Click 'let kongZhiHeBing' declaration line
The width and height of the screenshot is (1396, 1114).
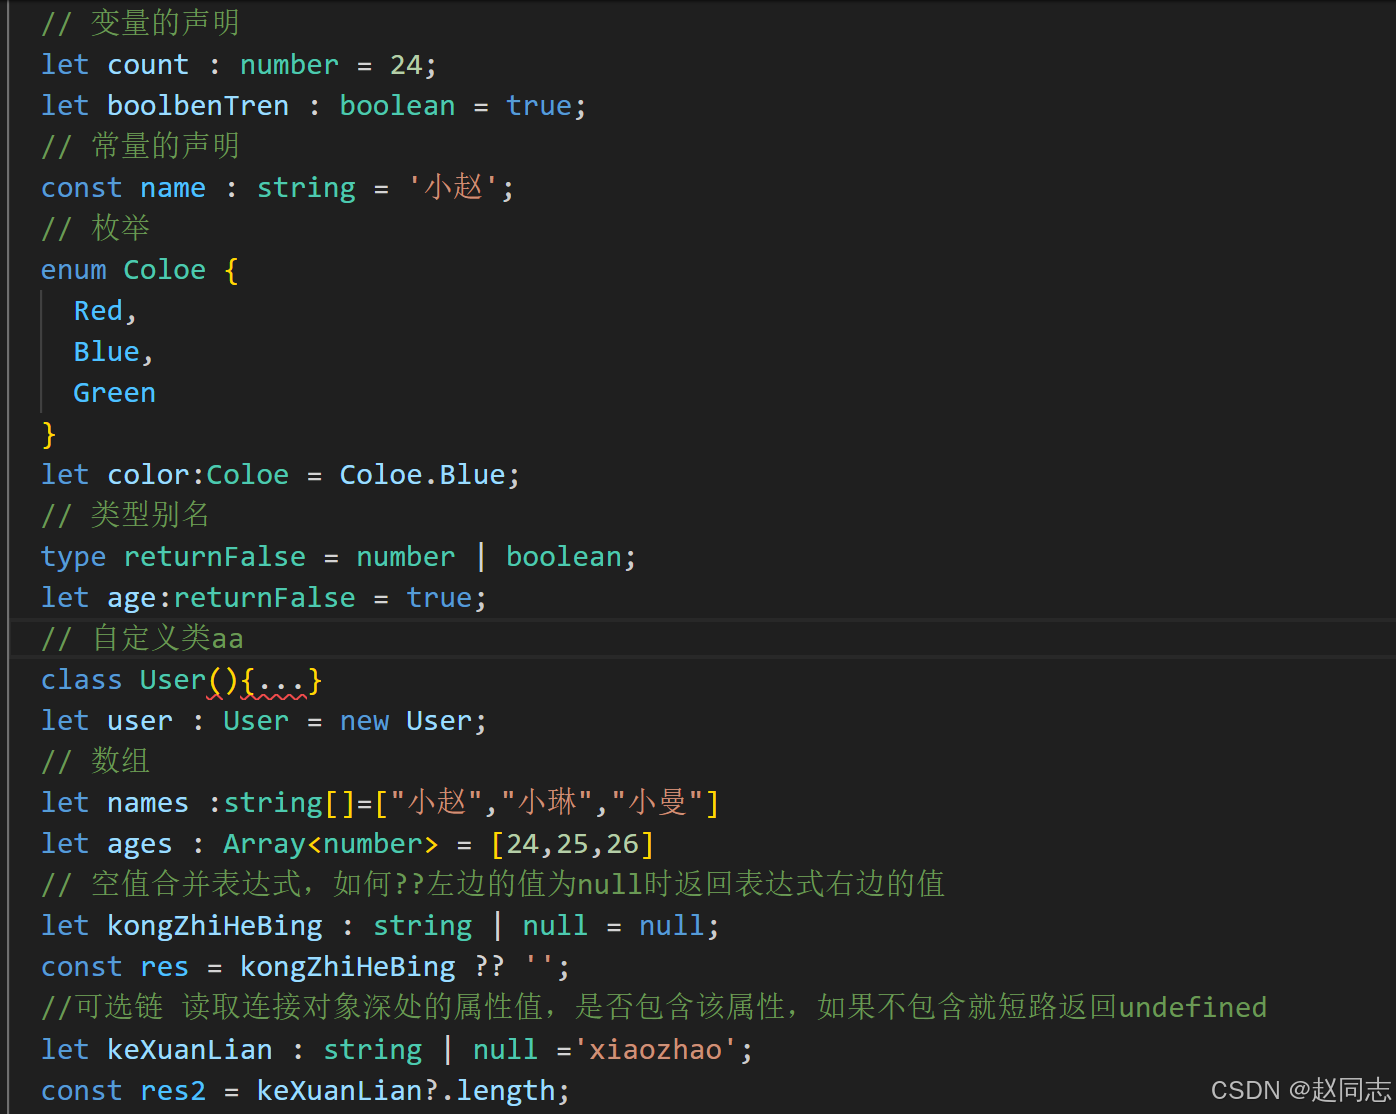[x=380, y=926]
